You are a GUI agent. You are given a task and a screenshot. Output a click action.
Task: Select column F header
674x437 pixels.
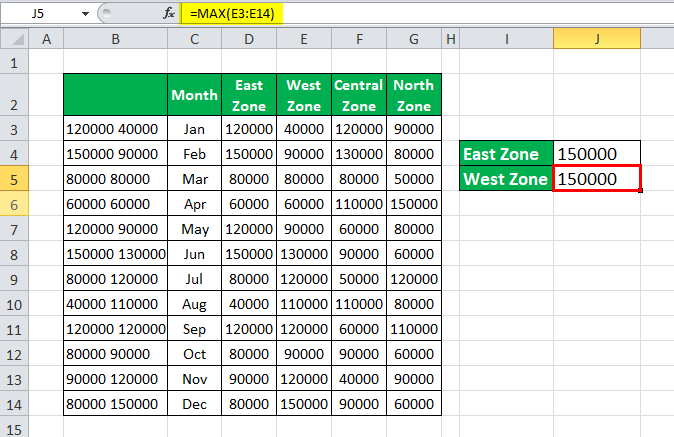coord(359,39)
